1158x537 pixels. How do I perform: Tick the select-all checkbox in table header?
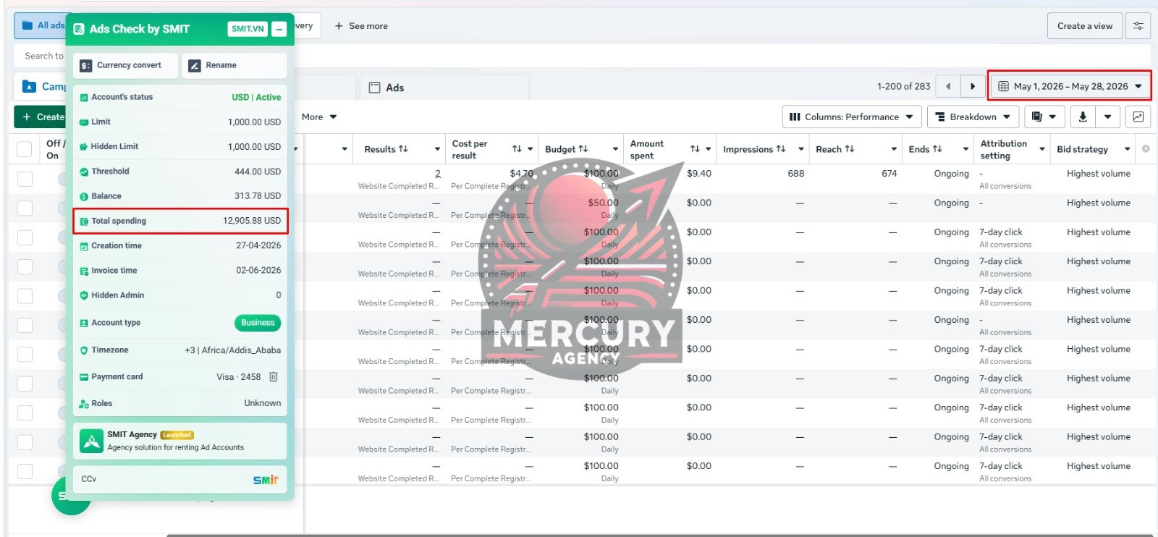click(24, 149)
